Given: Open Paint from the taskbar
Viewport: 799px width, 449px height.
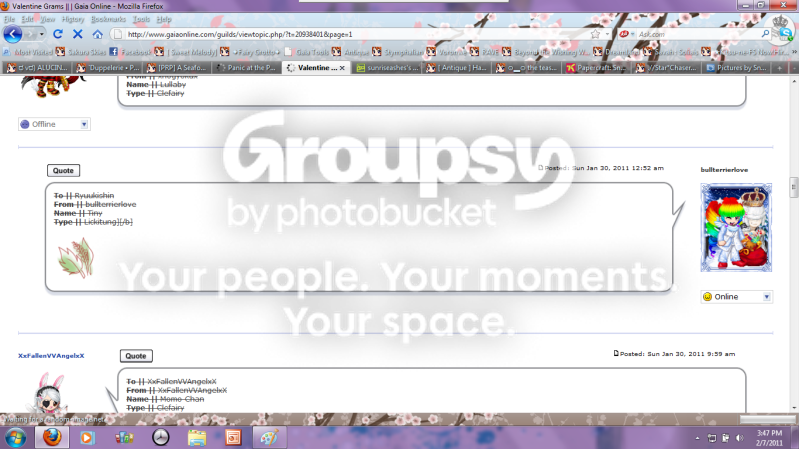Looking at the screenshot, I should [x=270, y=438].
